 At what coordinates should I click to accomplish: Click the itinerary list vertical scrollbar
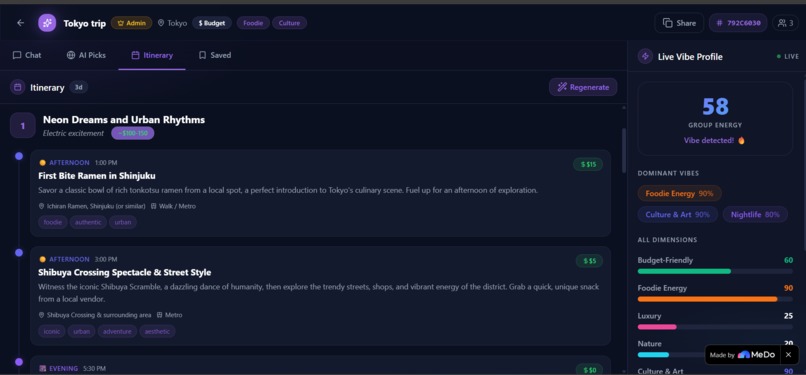pos(624,150)
